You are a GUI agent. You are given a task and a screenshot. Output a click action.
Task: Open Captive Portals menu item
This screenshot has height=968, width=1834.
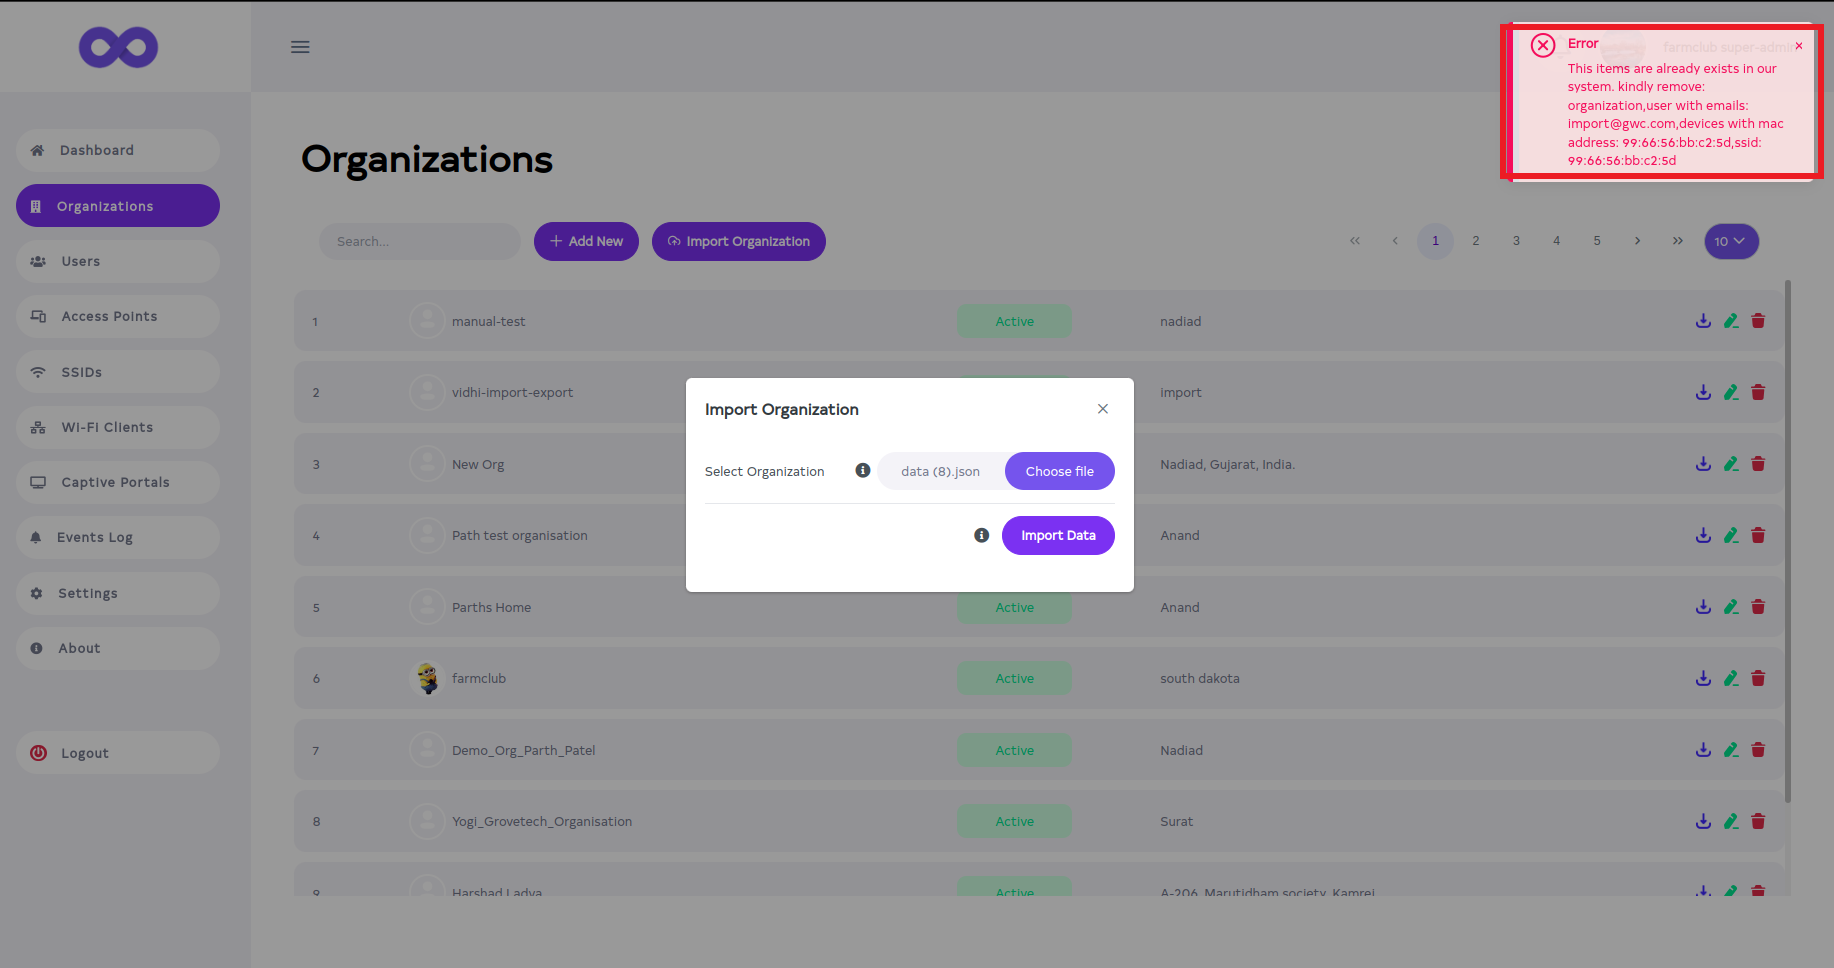pyautogui.click(x=115, y=482)
